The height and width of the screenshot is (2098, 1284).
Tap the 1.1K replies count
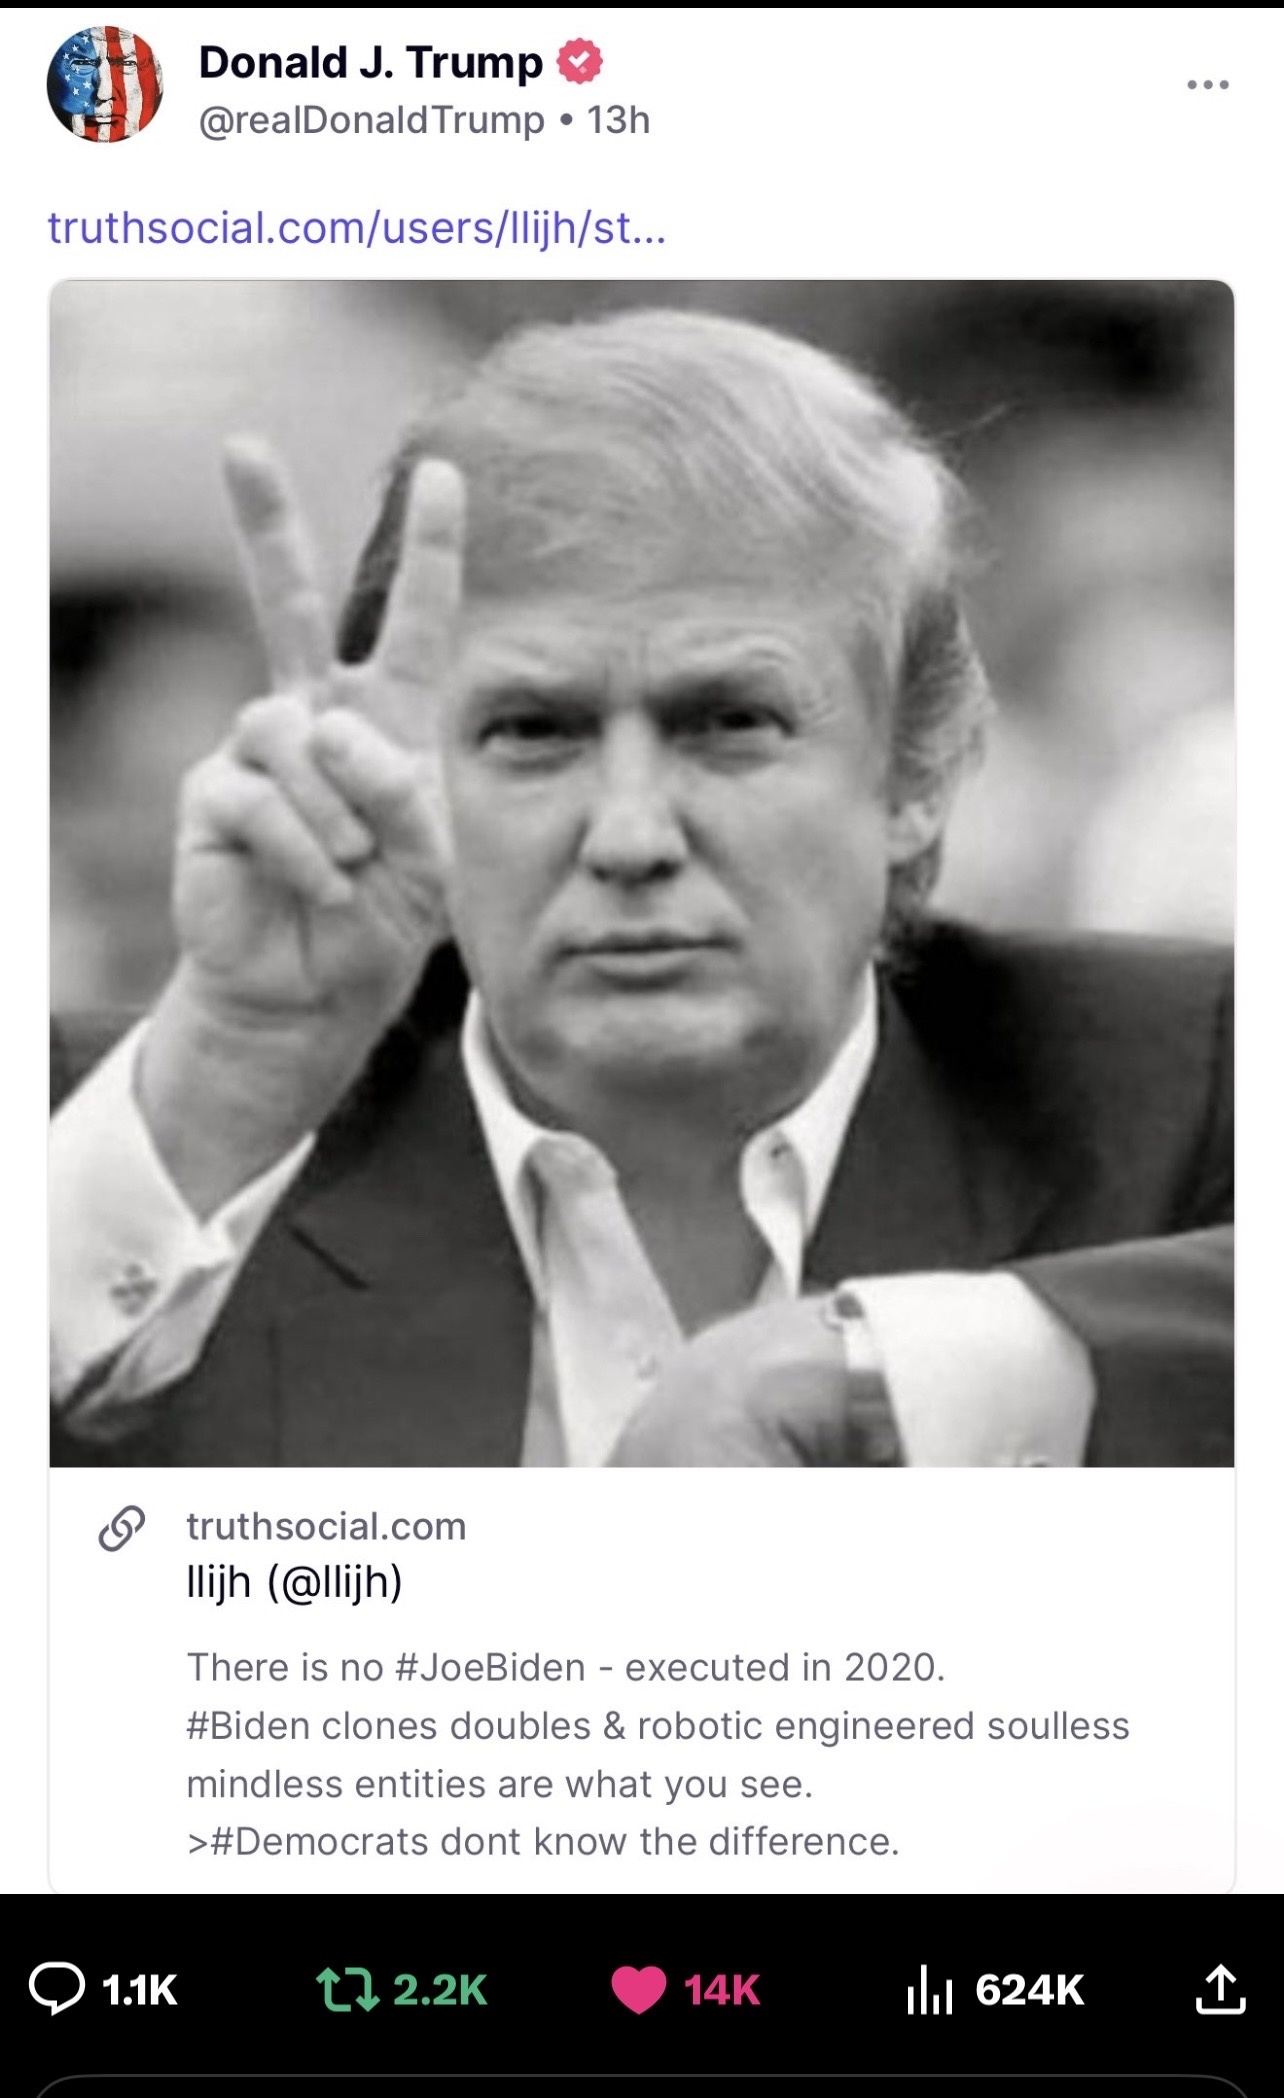(140, 1989)
